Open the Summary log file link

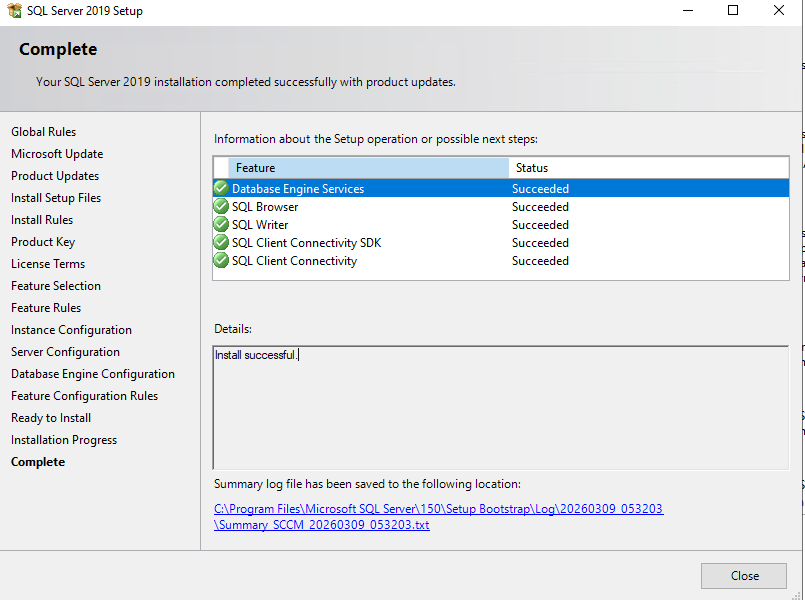pyautogui.click(x=438, y=509)
